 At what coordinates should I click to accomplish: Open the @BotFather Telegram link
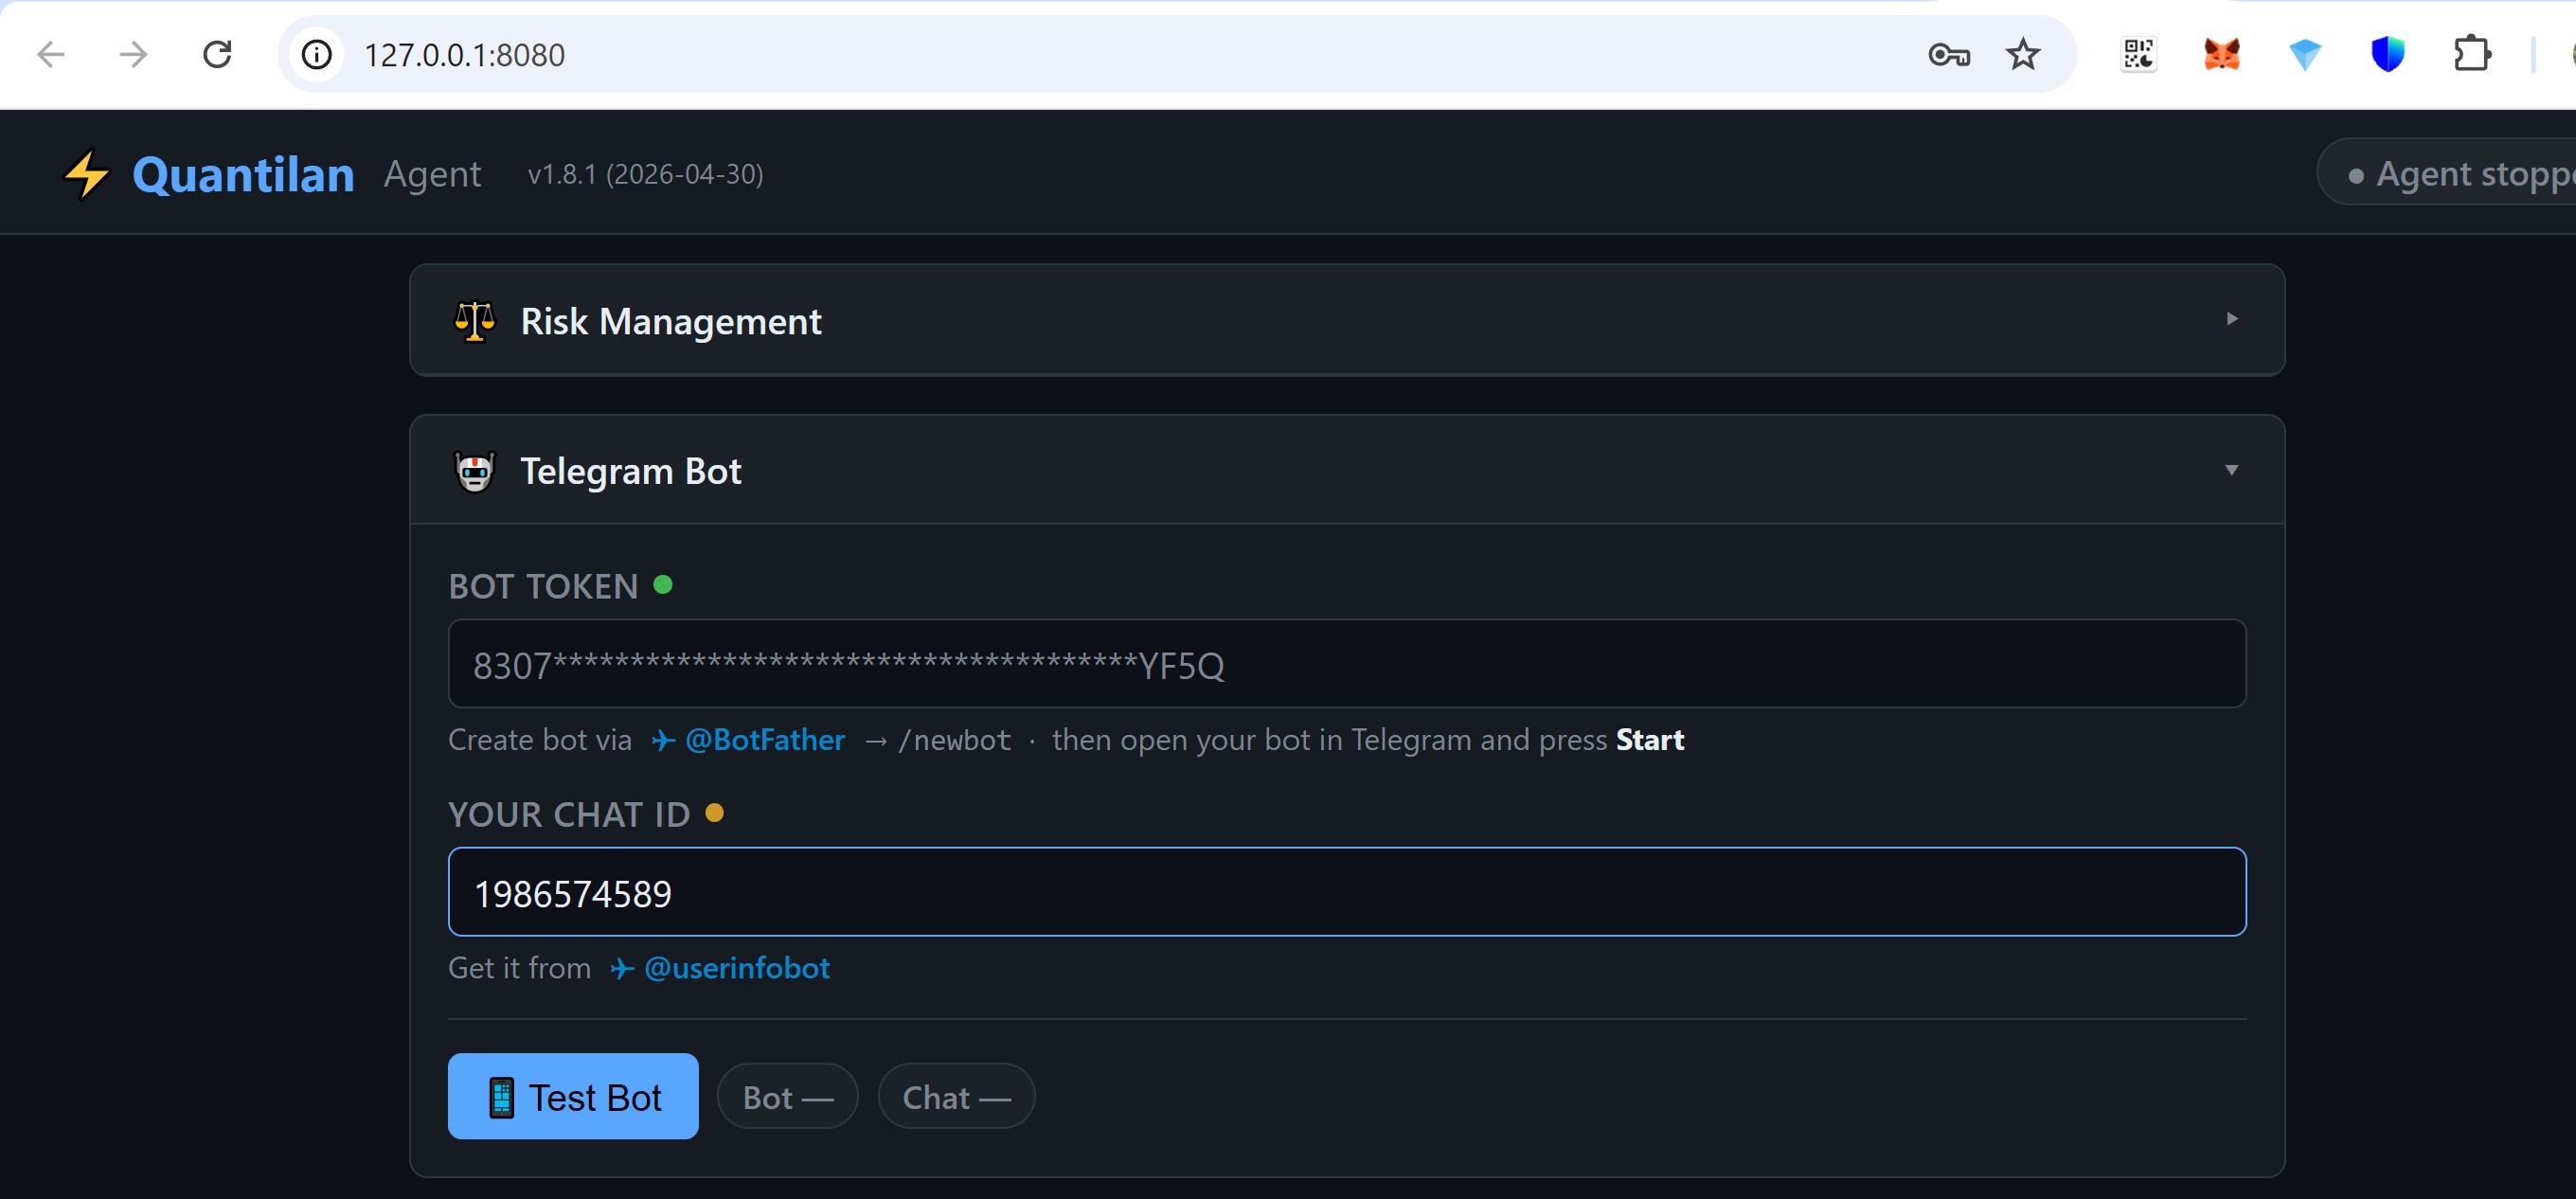pos(748,740)
